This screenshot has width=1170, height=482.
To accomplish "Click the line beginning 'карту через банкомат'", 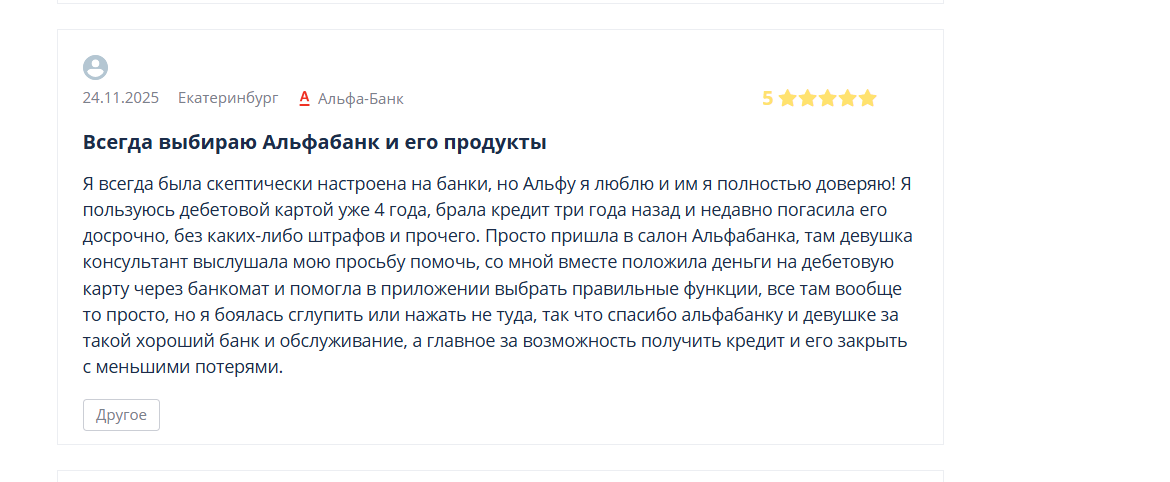I will (492, 289).
